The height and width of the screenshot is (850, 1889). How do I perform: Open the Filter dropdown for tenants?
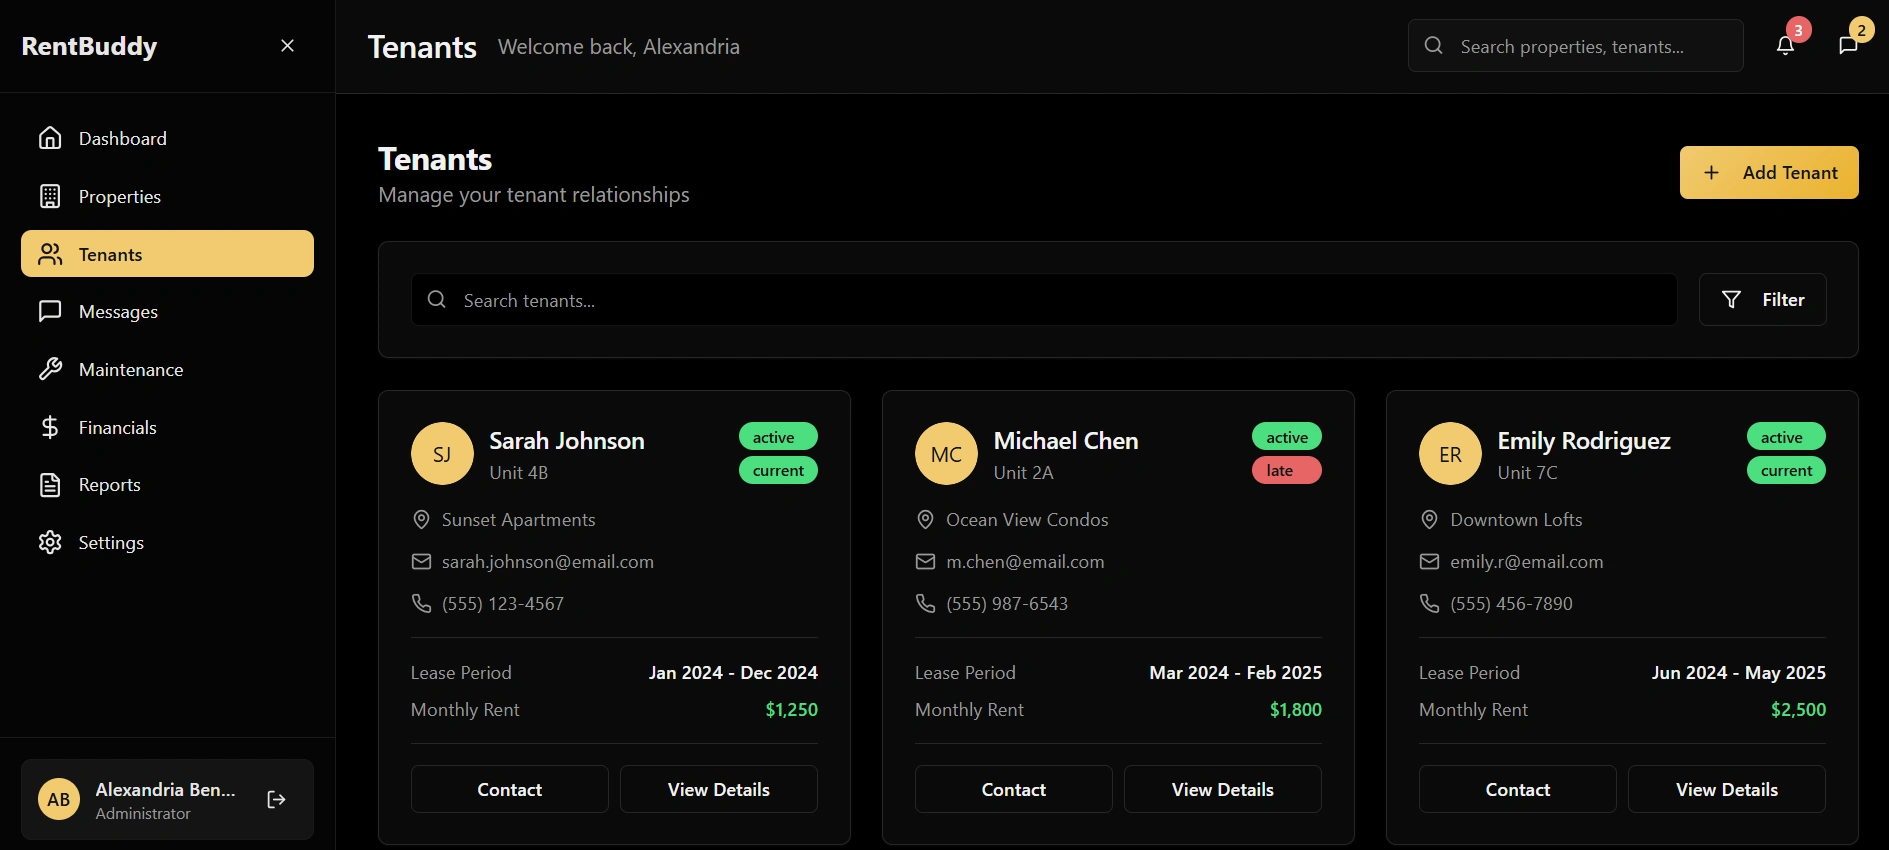[1762, 300]
